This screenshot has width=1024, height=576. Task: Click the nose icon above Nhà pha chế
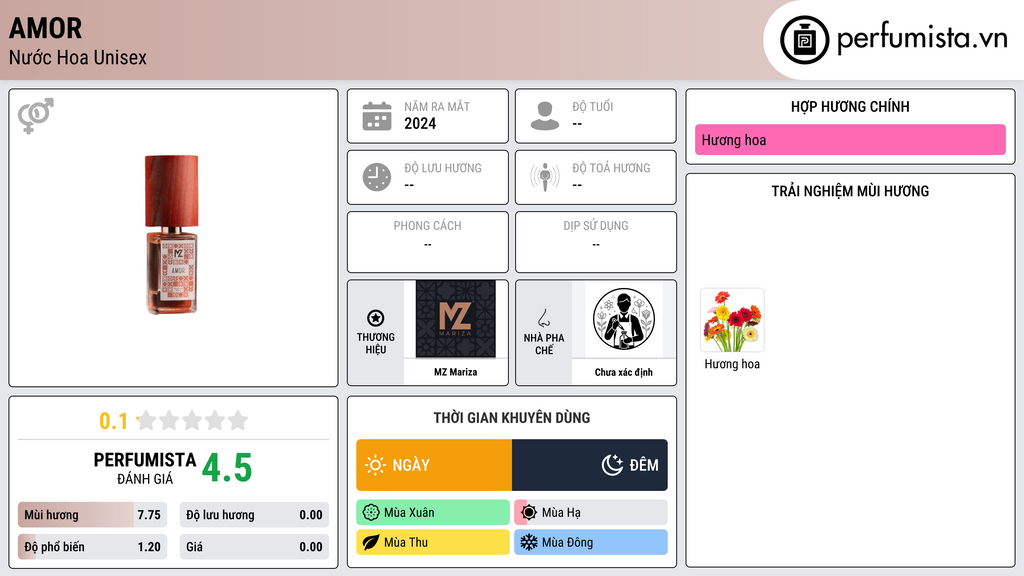543,318
